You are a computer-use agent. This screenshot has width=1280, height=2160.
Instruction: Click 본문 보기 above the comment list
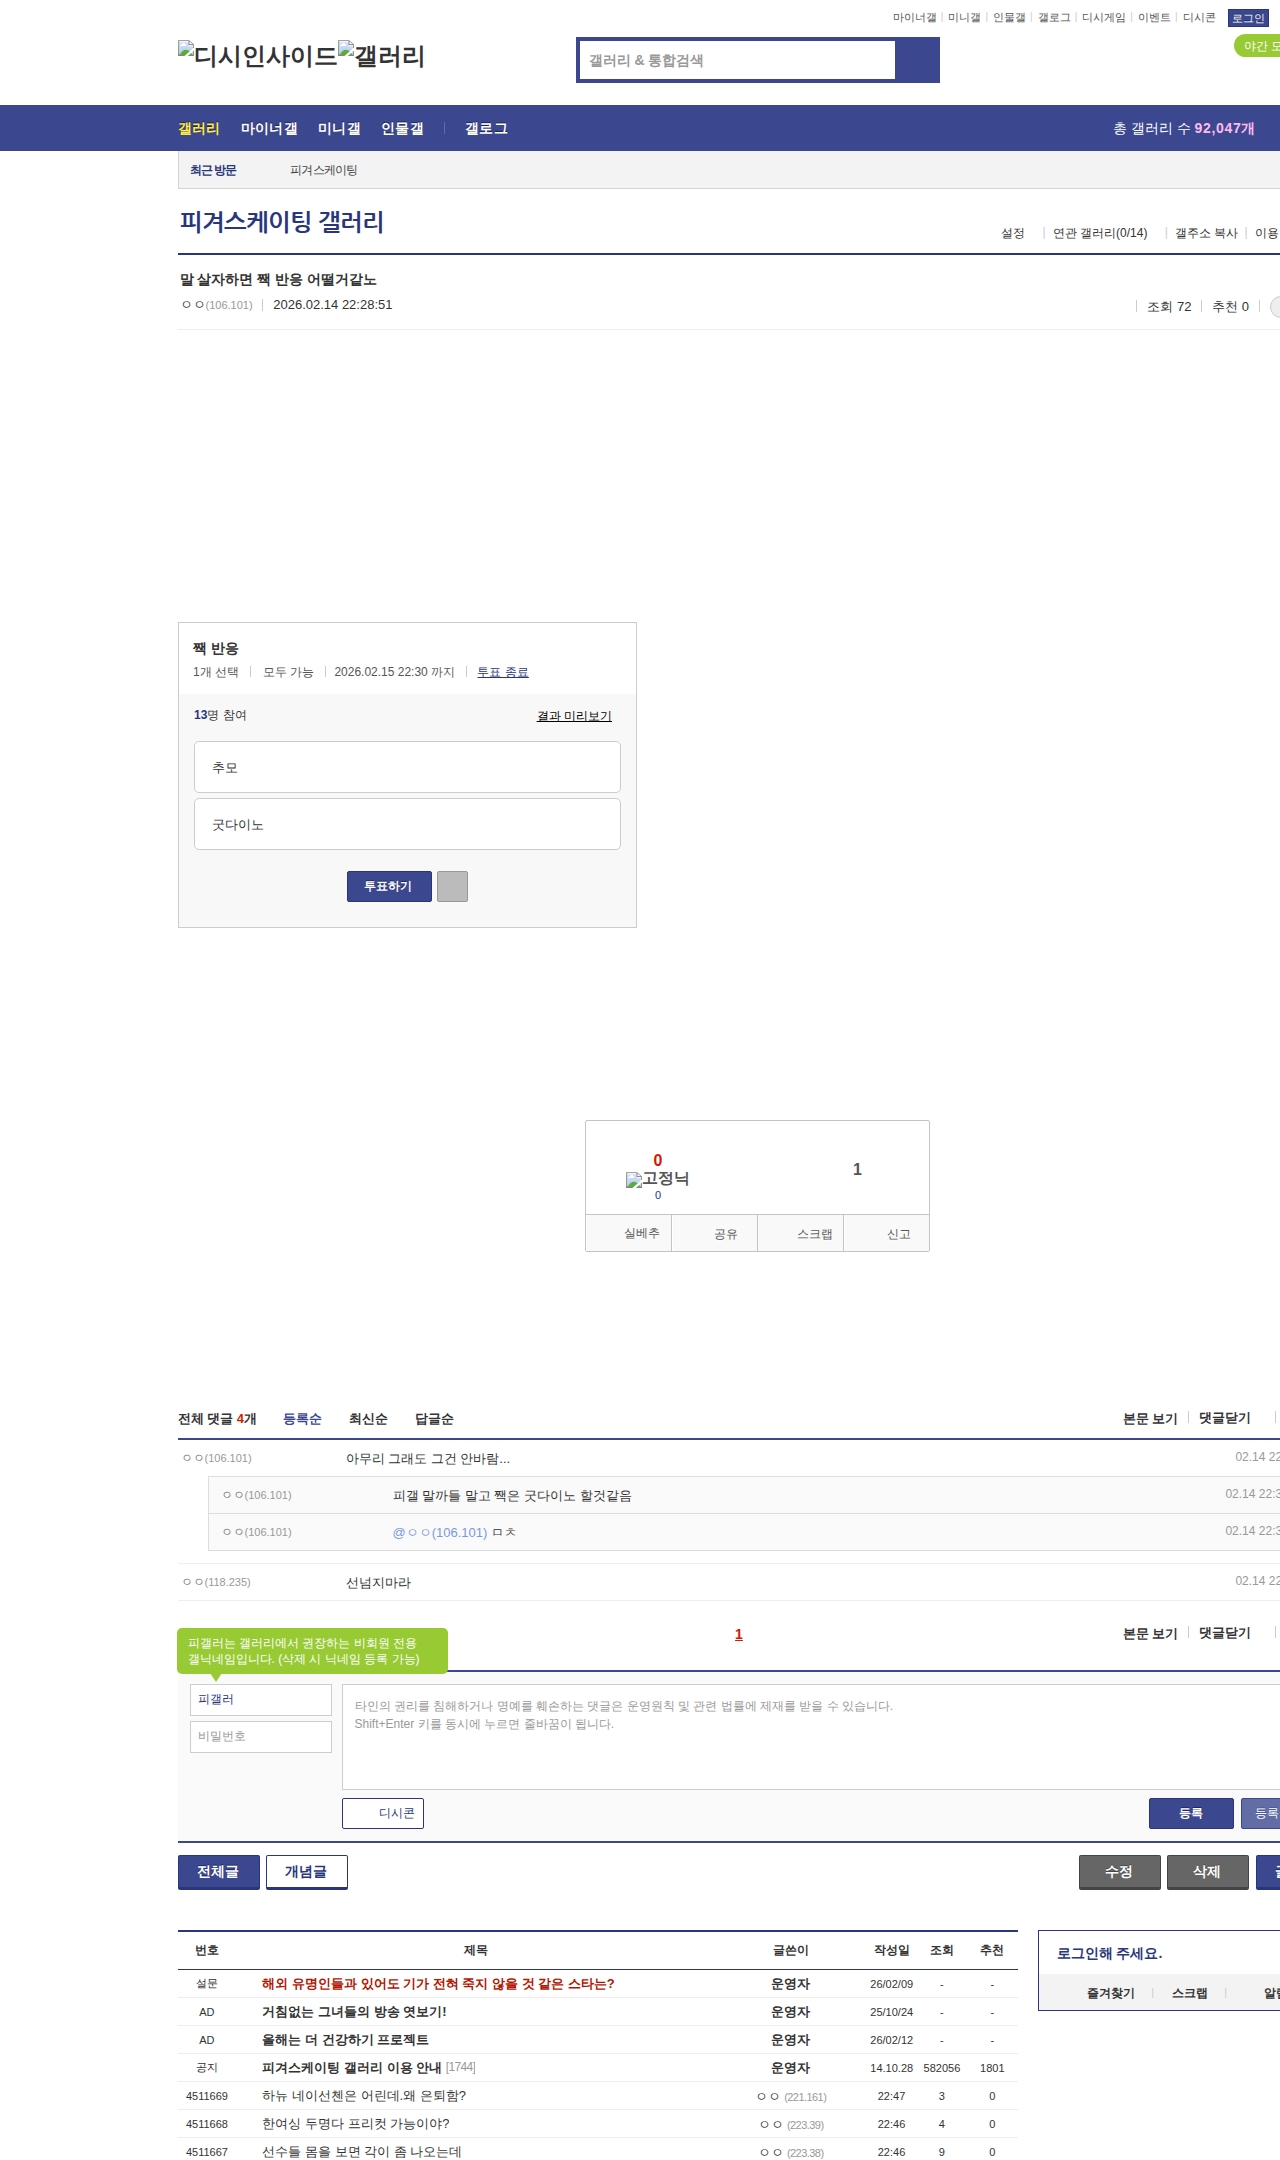pyautogui.click(x=1150, y=1419)
